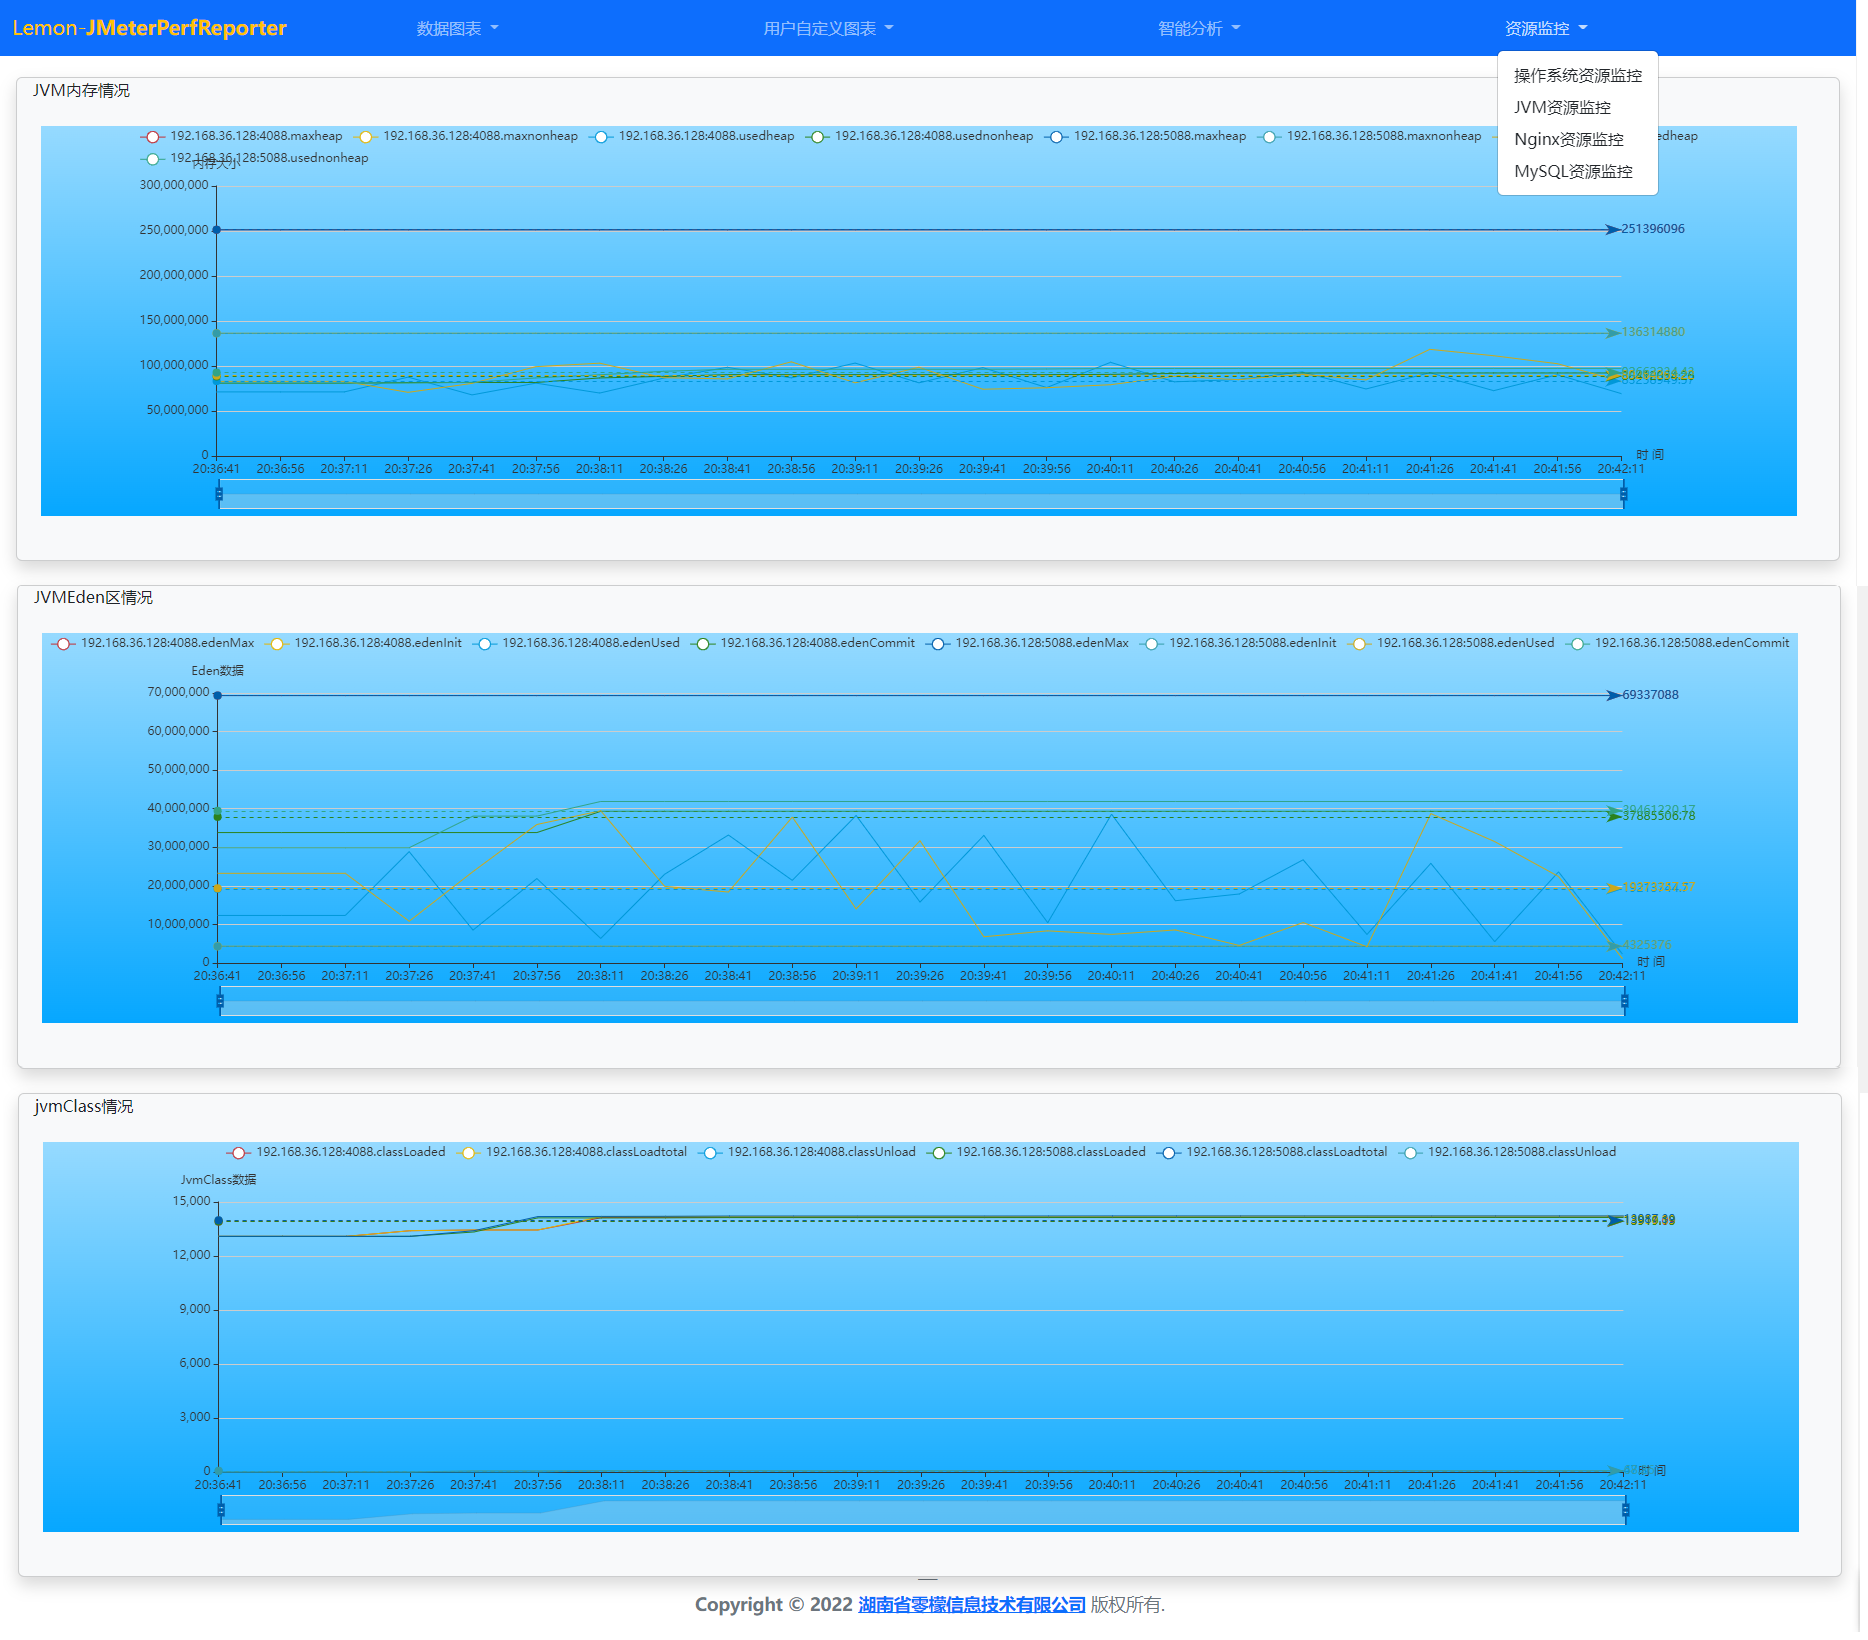Image resolution: width=1868 pixels, height=1640 pixels.
Task: Toggle 4088.maxnonheap legend series
Action: [x=466, y=136]
